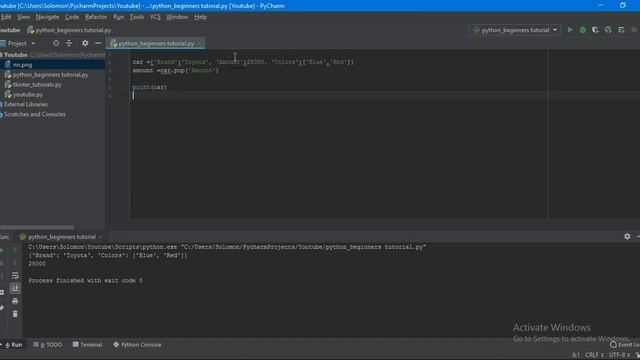Click the locate/scroll from source target icon
The image size is (640, 360).
56,43
